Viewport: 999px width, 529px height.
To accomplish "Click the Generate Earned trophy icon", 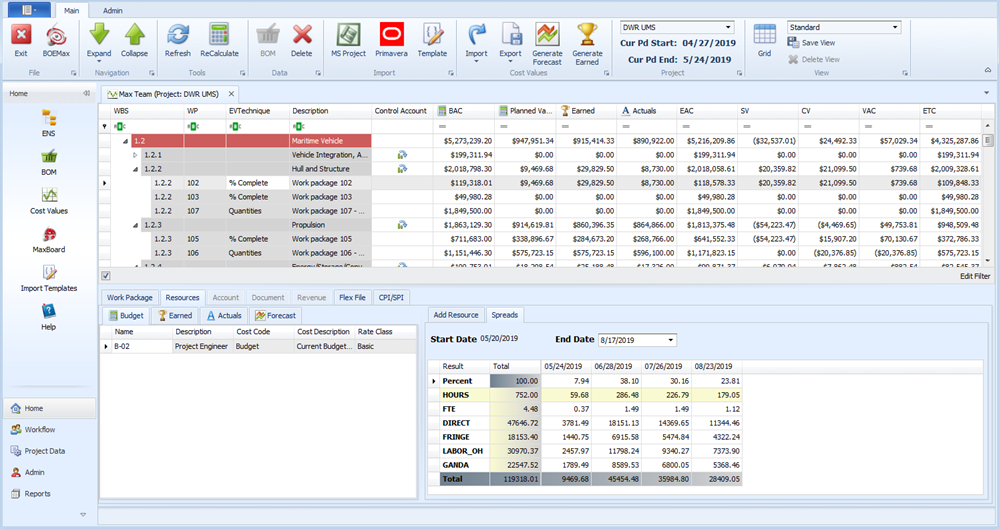I will (587, 38).
